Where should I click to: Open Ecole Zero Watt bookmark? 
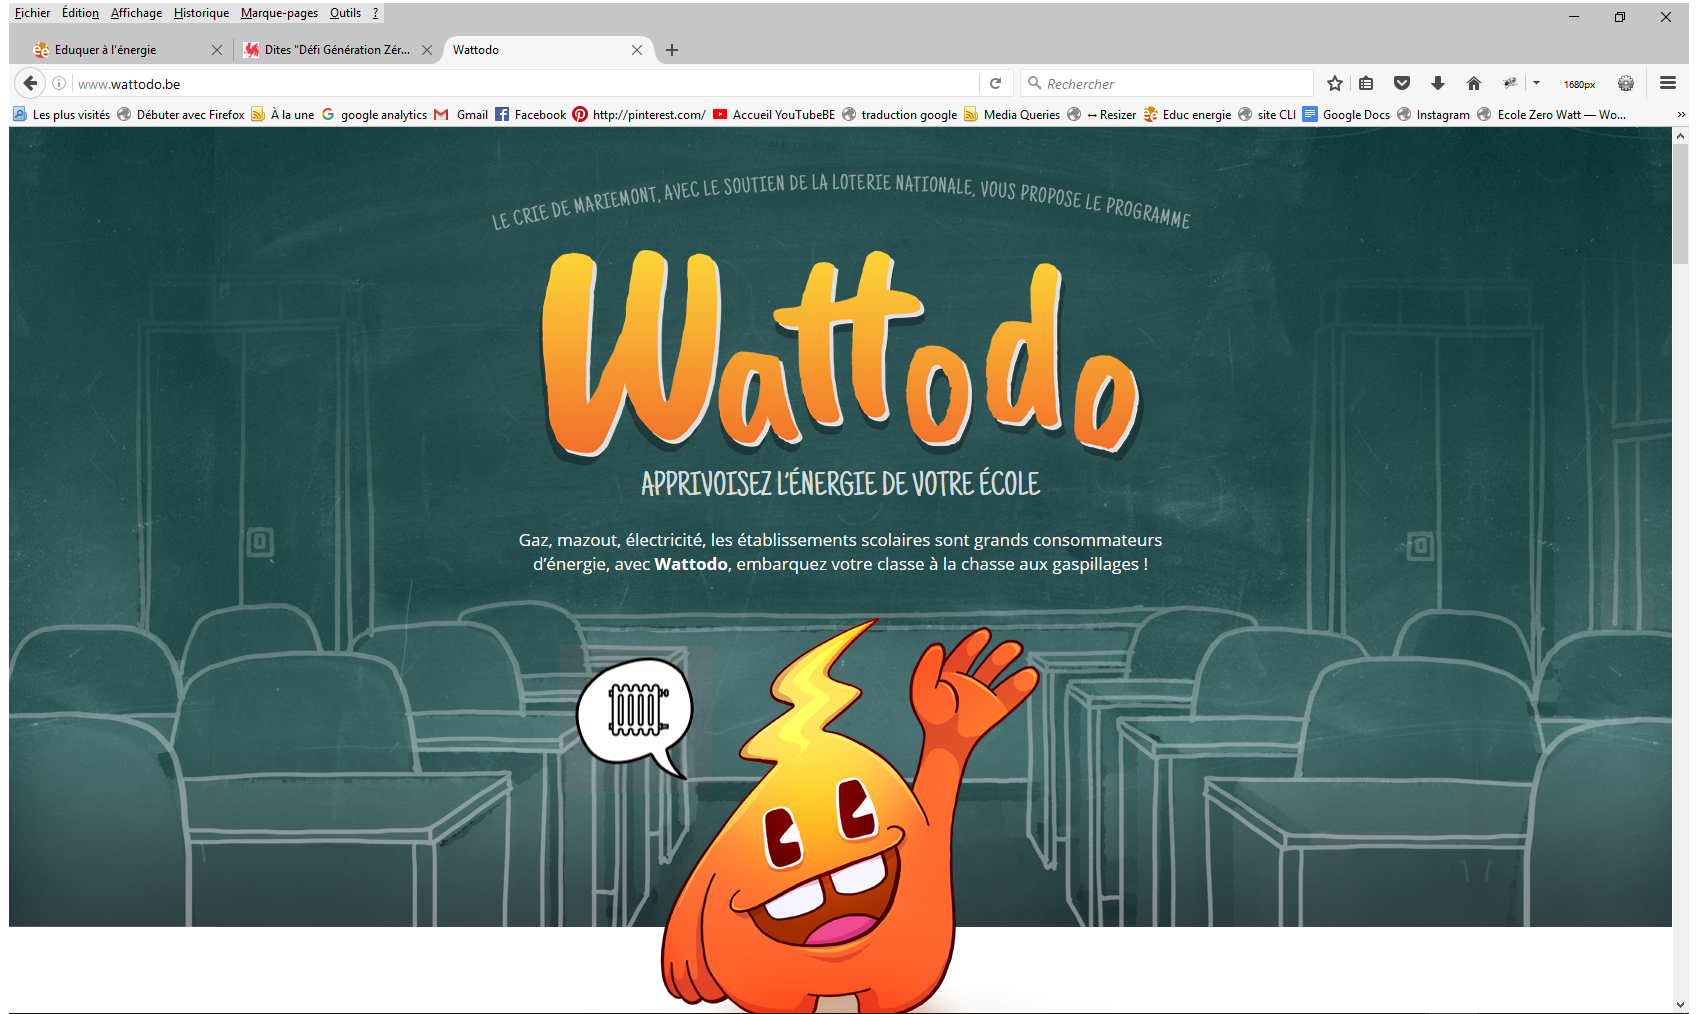(x=1551, y=115)
